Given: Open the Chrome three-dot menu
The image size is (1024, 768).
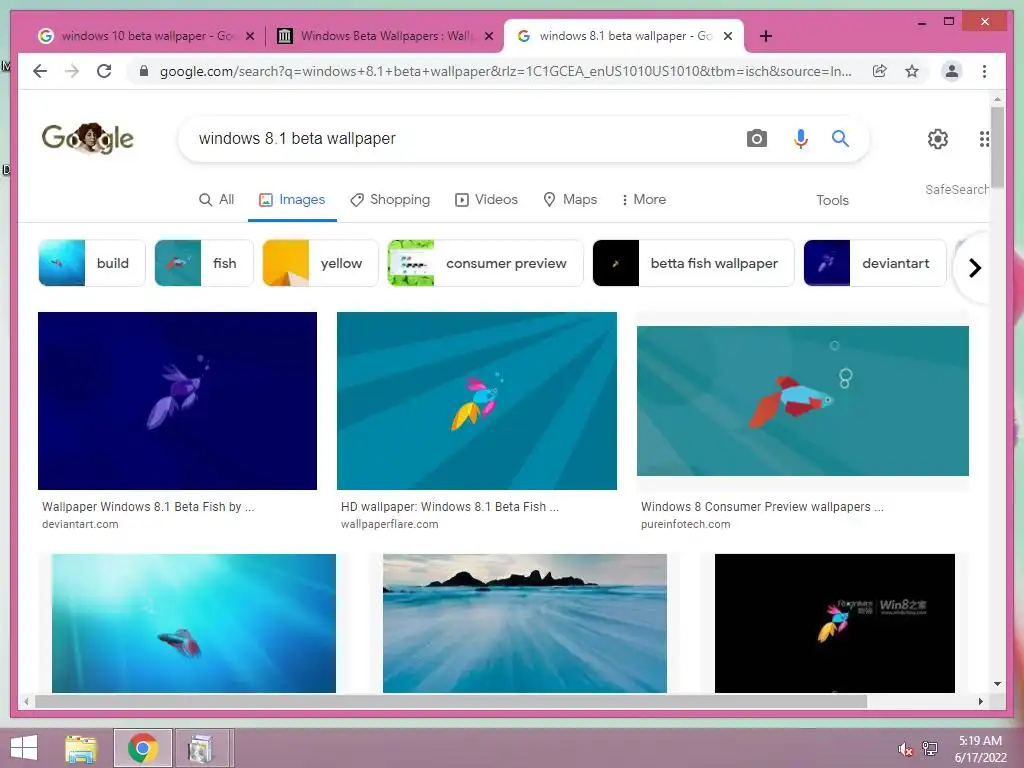Looking at the screenshot, I should click(984, 71).
